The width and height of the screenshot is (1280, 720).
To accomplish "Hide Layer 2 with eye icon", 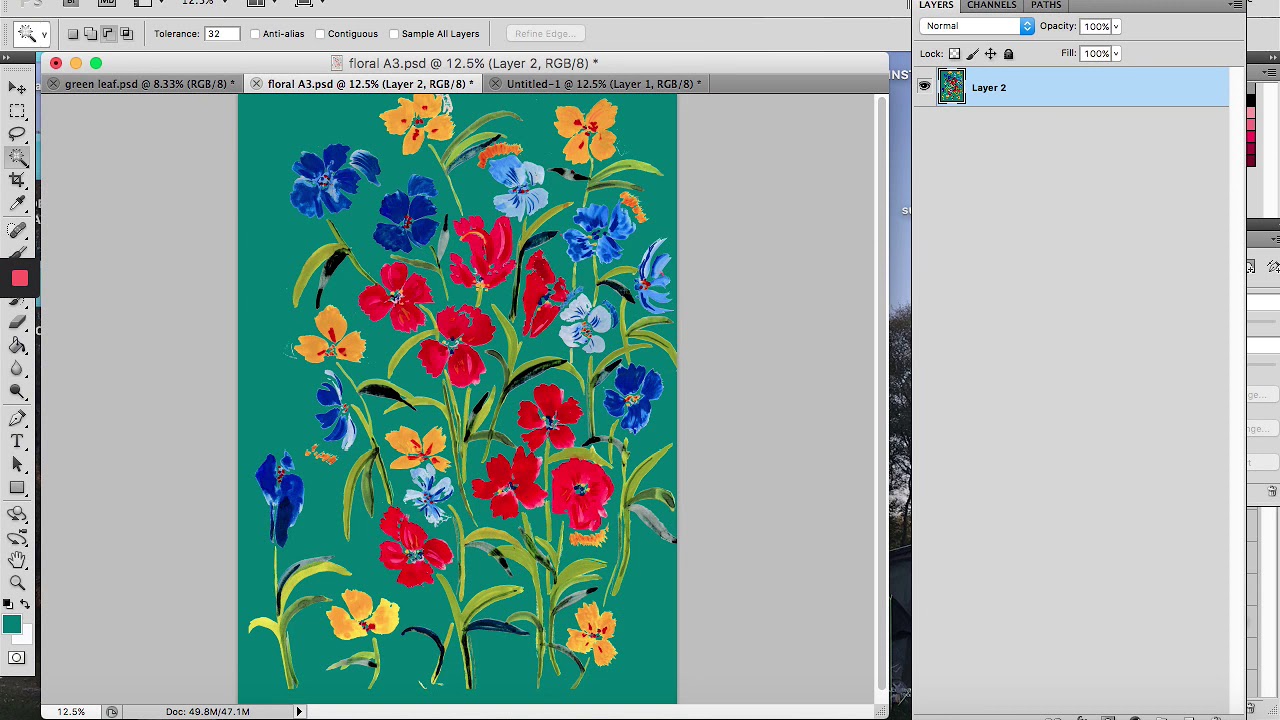I will tap(924, 87).
